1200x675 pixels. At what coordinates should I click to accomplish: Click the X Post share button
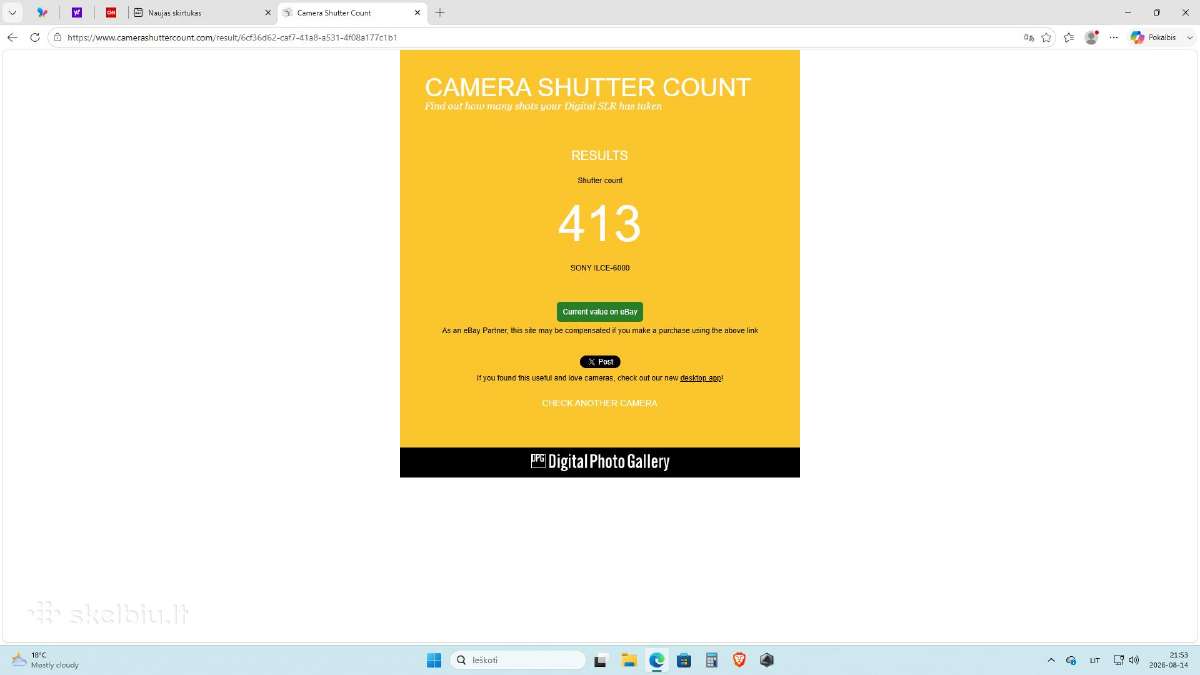coord(600,362)
